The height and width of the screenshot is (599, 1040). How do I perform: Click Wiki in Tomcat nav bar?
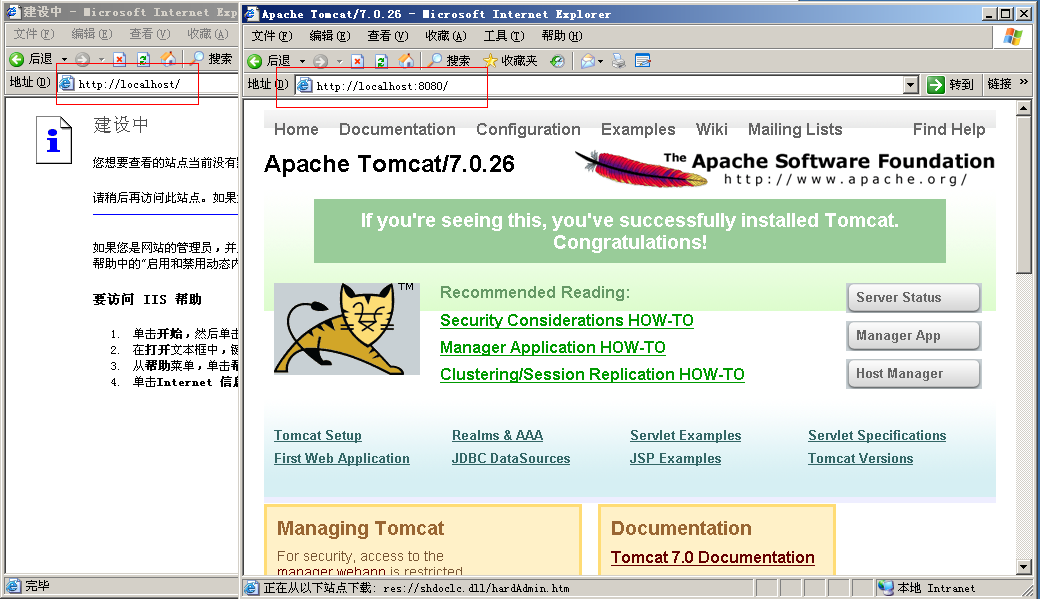712,129
